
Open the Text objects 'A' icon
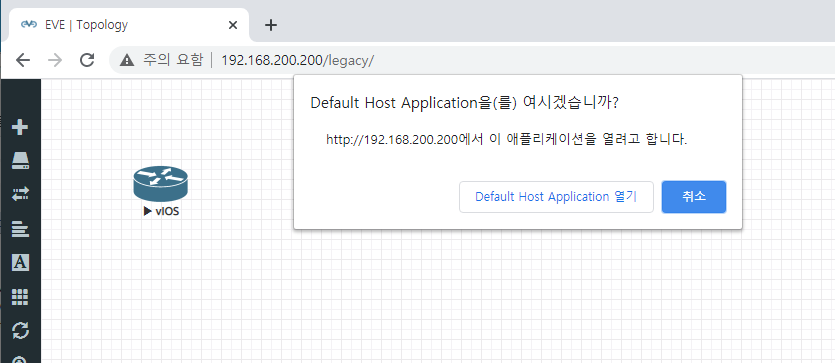click(20, 263)
